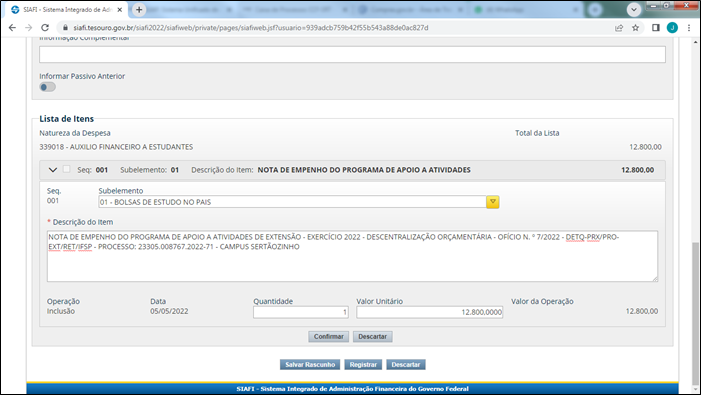Collapse the Seq 001 item row
The width and height of the screenshot is (701, 395).
point(53,170)
